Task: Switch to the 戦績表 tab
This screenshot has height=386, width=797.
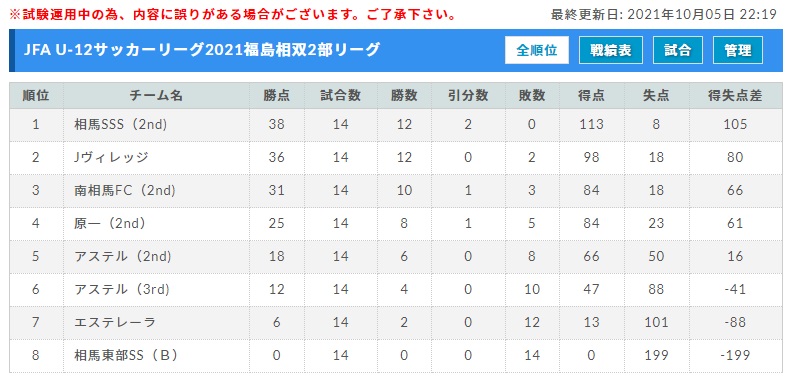Action: point(610,50)
